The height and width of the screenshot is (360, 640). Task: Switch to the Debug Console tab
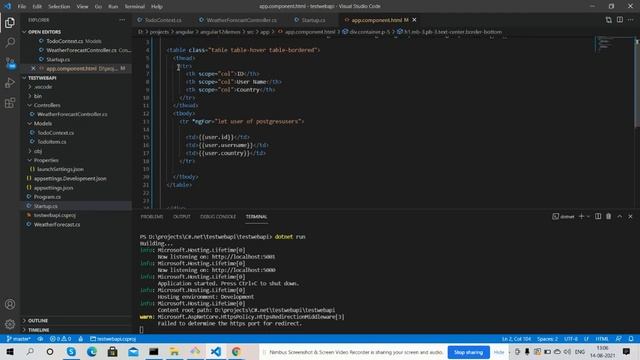tap(218, 217)
